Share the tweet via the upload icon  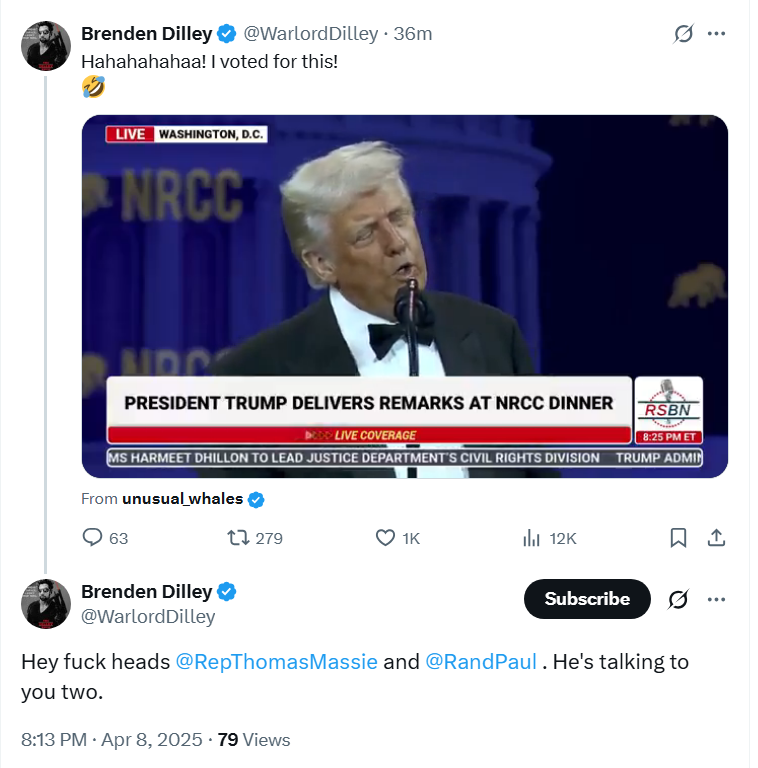(716, 538)
